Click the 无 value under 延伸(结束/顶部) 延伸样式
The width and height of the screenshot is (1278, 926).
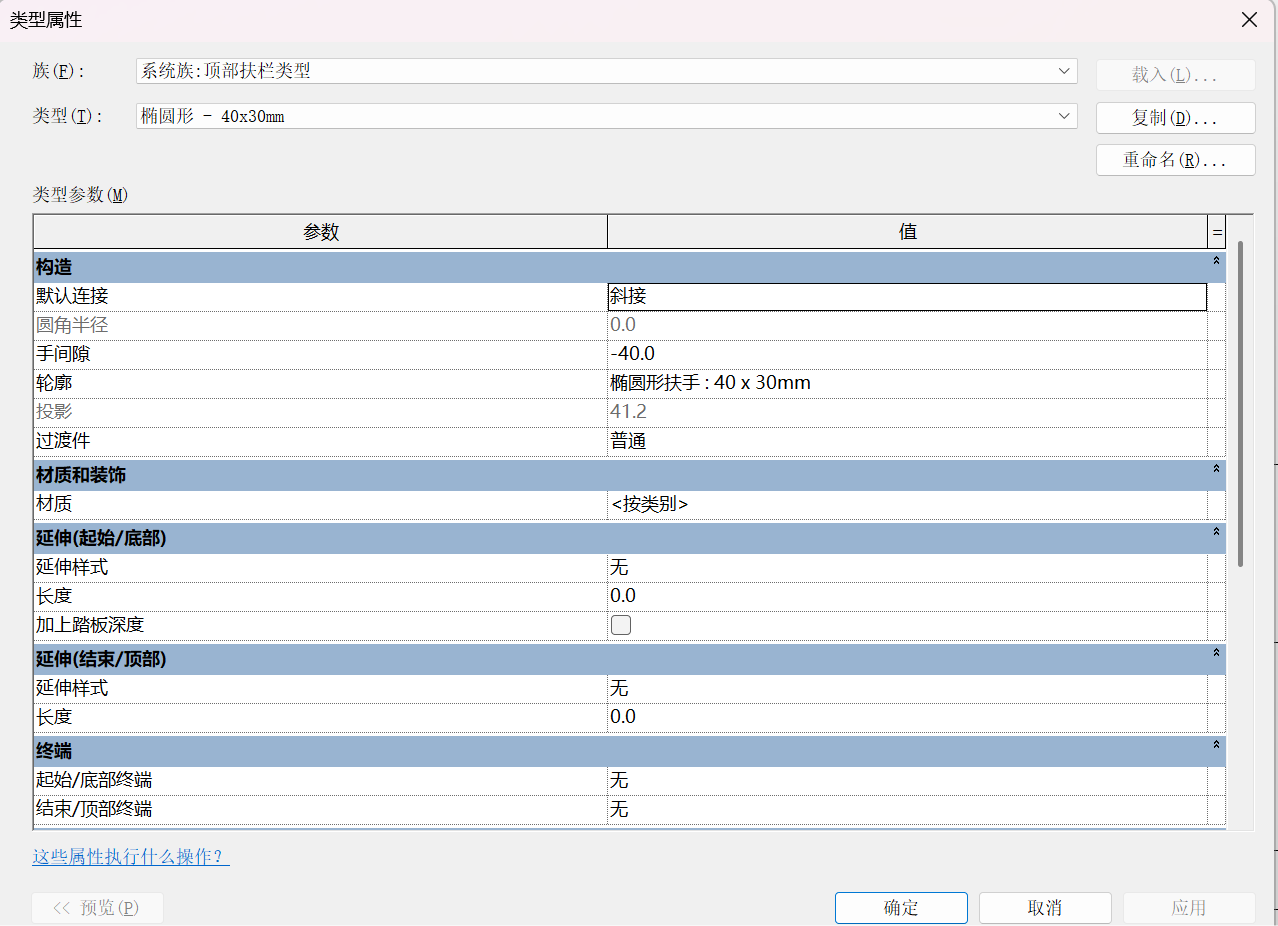907,689
